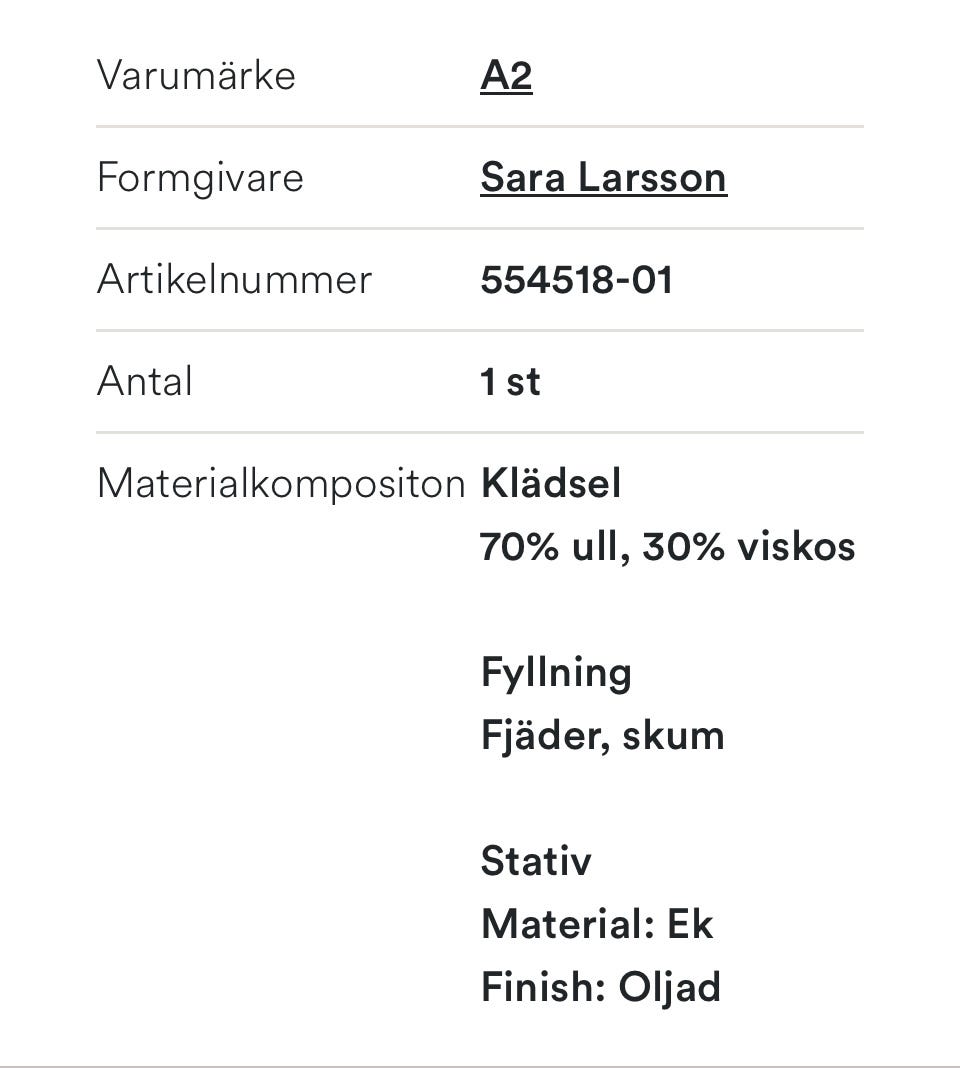Screen dimensions: 960x1068
Task: Click the Artikelnummer label
Action: (x=234, y=280)
